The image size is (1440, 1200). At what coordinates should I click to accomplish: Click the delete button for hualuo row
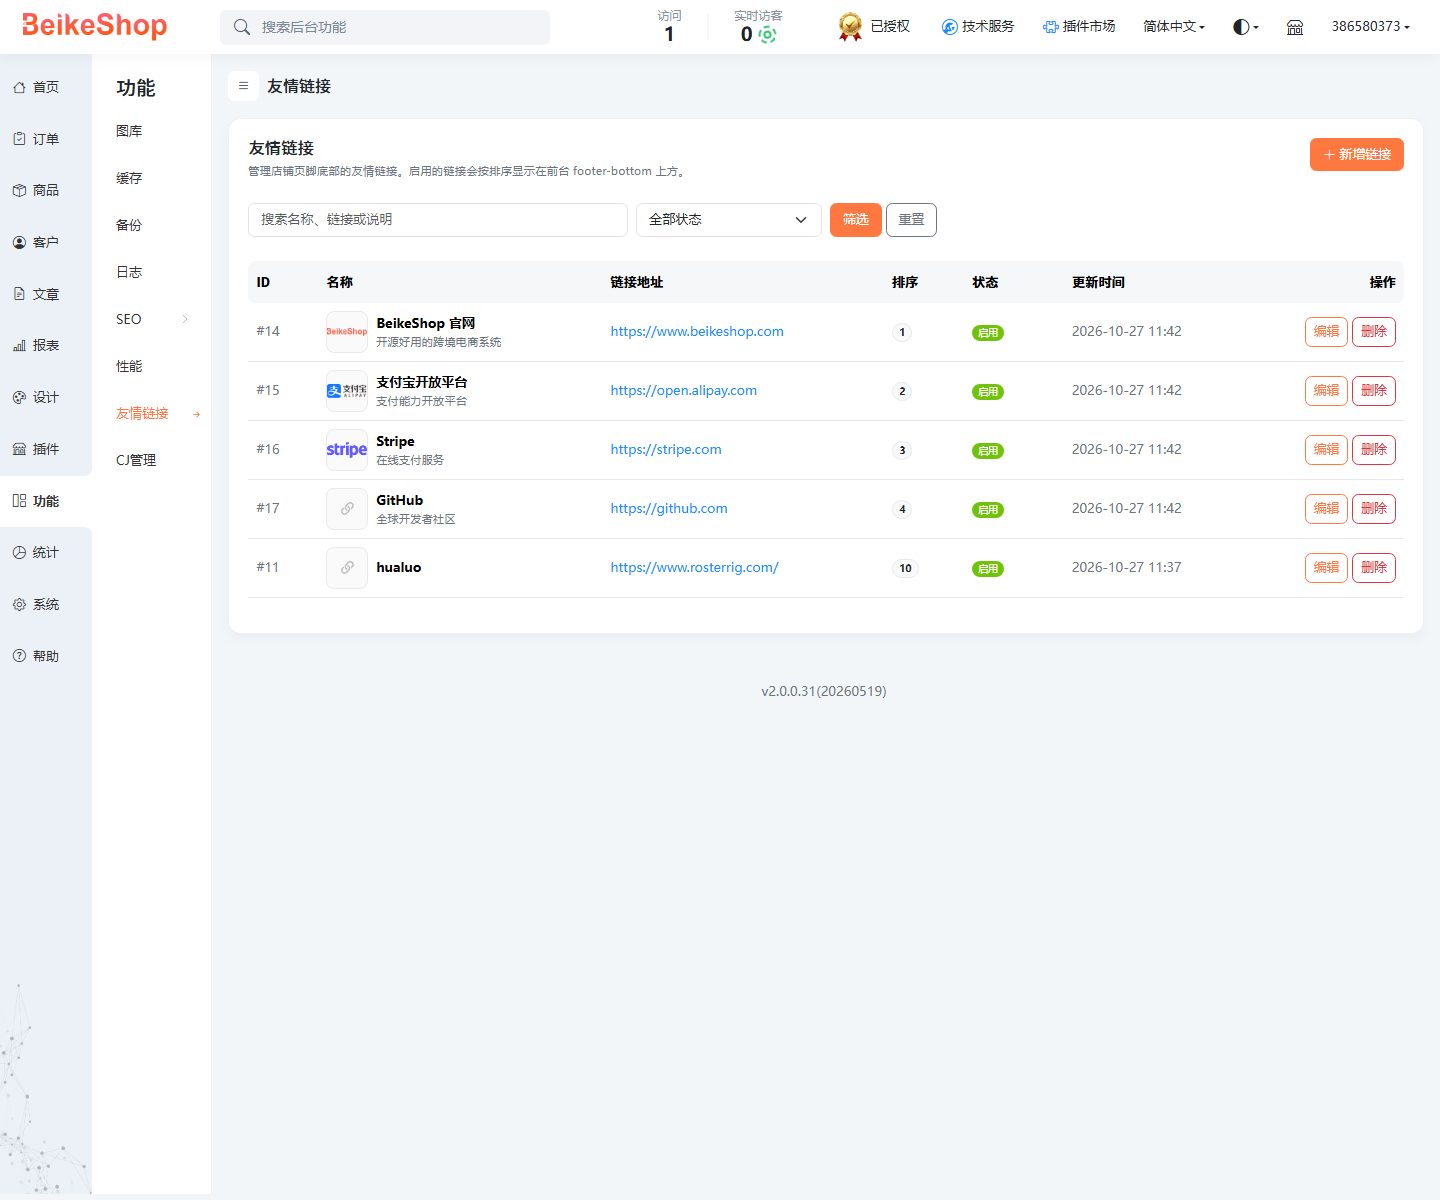coord(1374,568)
